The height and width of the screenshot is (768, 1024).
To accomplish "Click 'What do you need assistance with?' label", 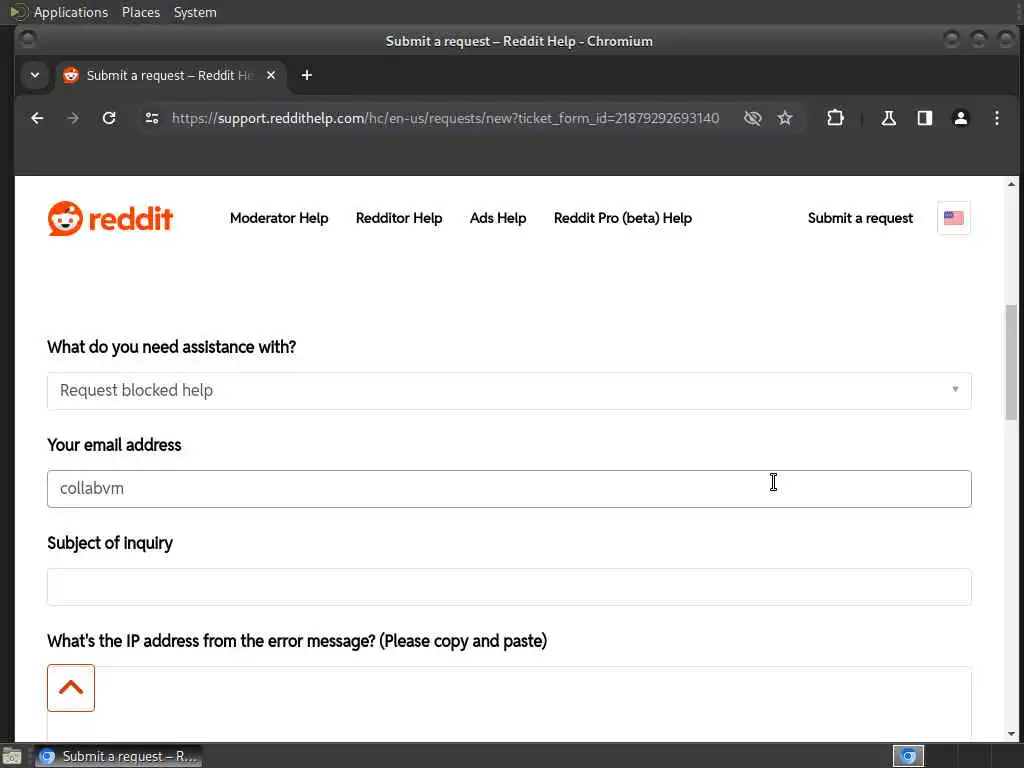I will click(x=171, y=347).
